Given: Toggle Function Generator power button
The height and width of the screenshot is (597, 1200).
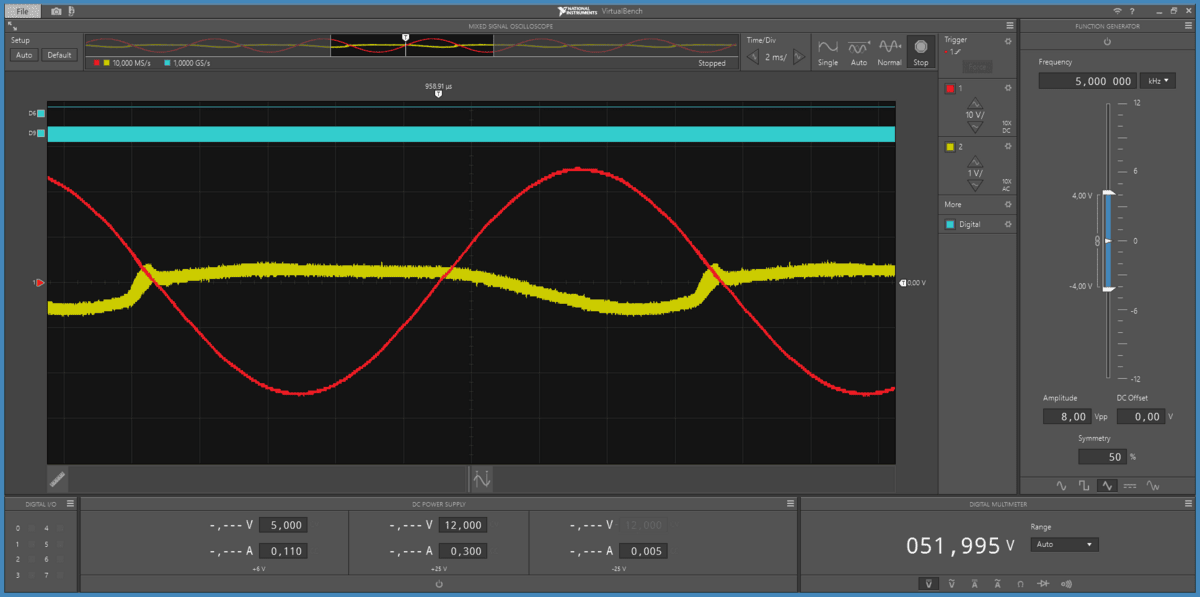Looking at the screenshot, I should click(1107, 42).
